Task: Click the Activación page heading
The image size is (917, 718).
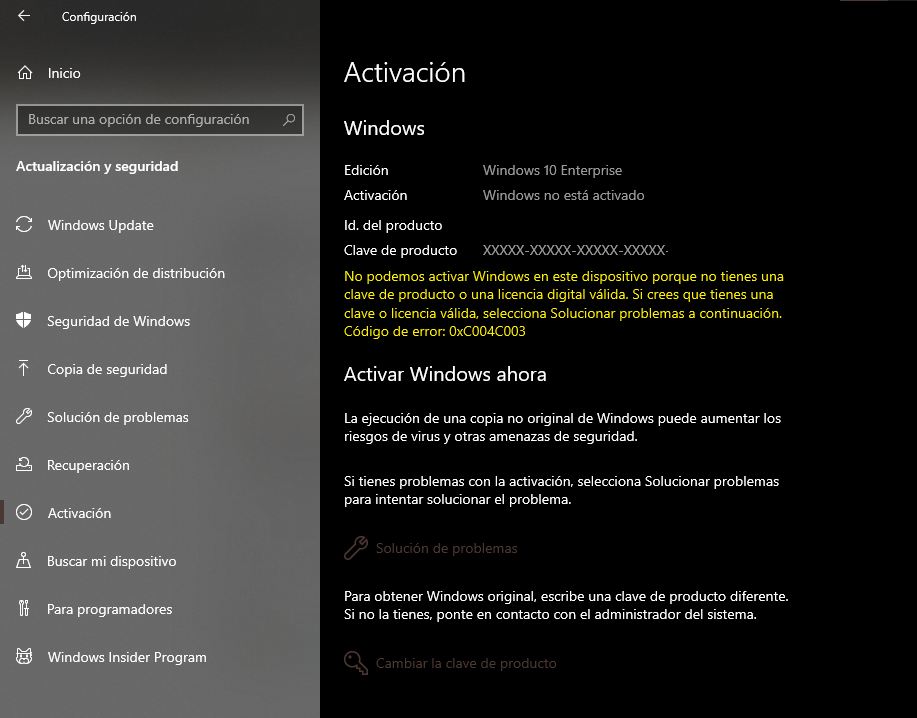Action: click(405, 73)
